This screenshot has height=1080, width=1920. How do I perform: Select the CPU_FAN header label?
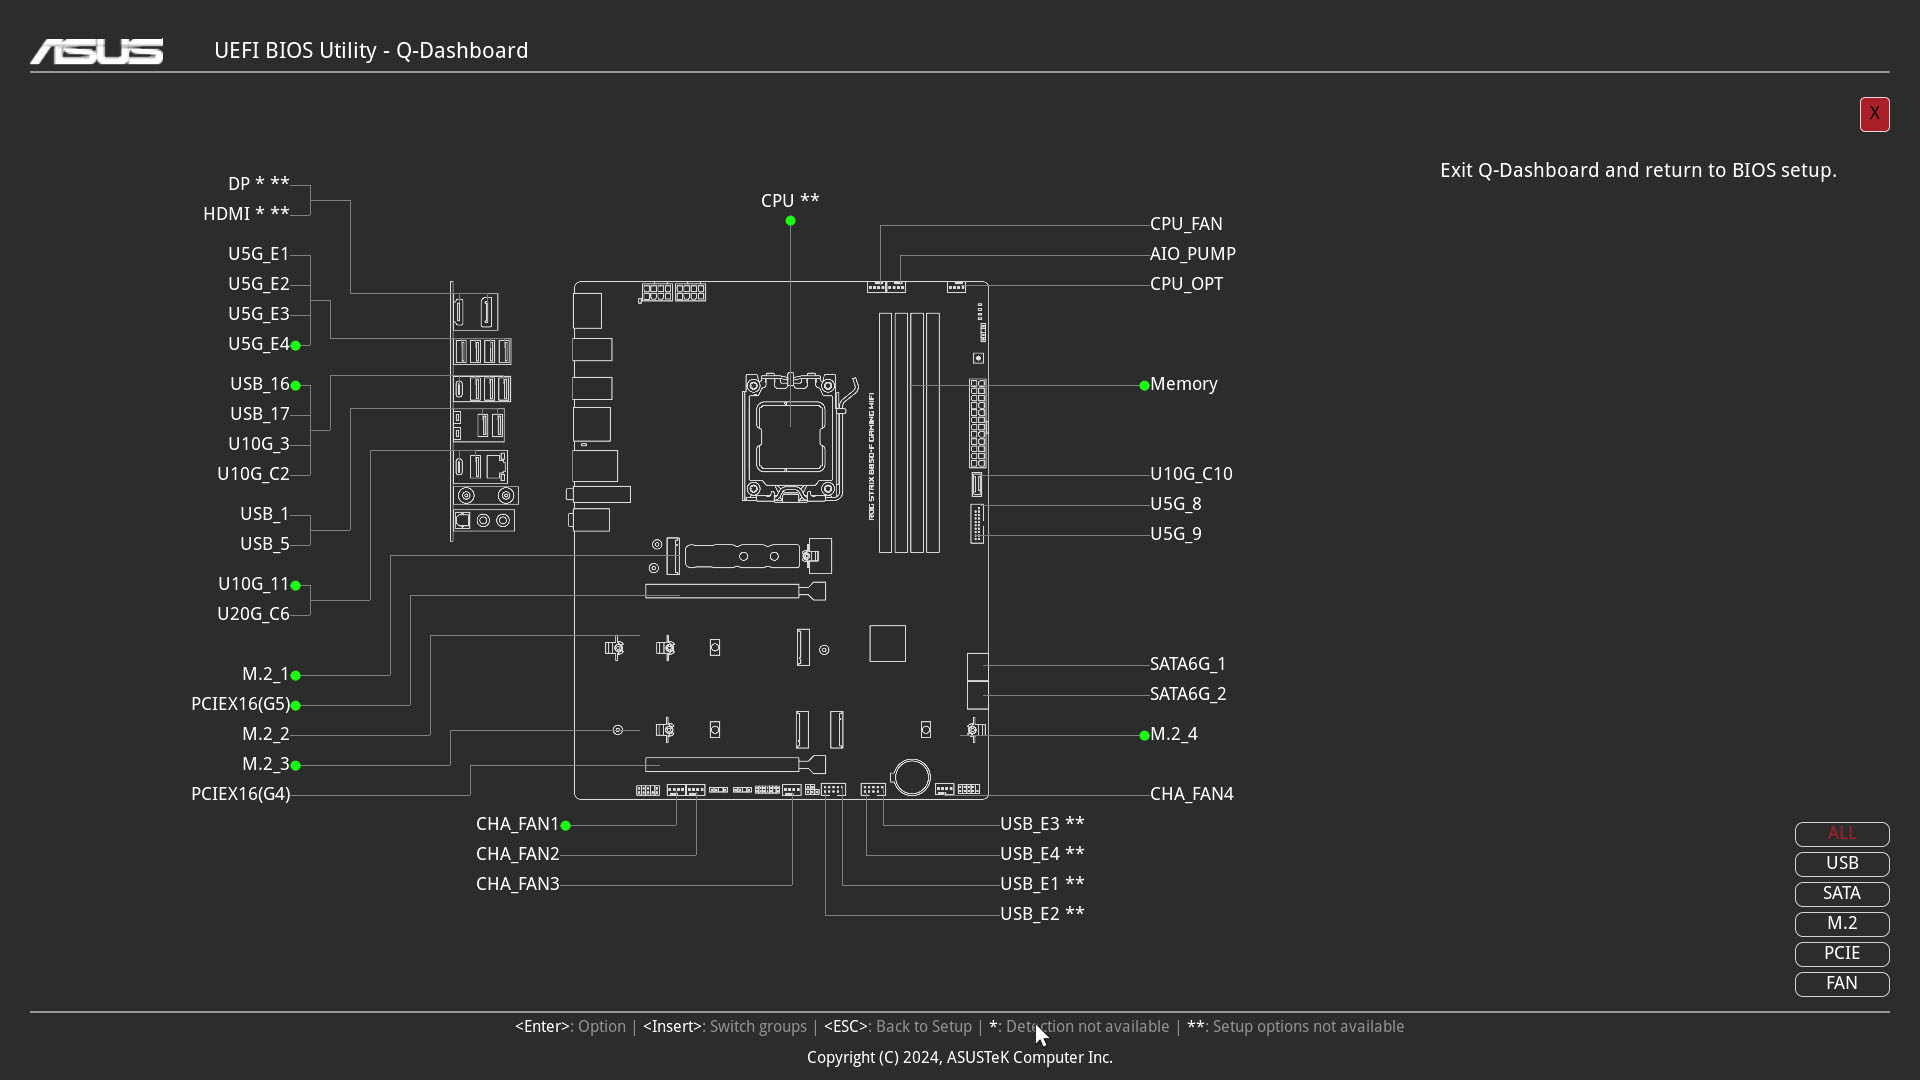(1186, 224)
